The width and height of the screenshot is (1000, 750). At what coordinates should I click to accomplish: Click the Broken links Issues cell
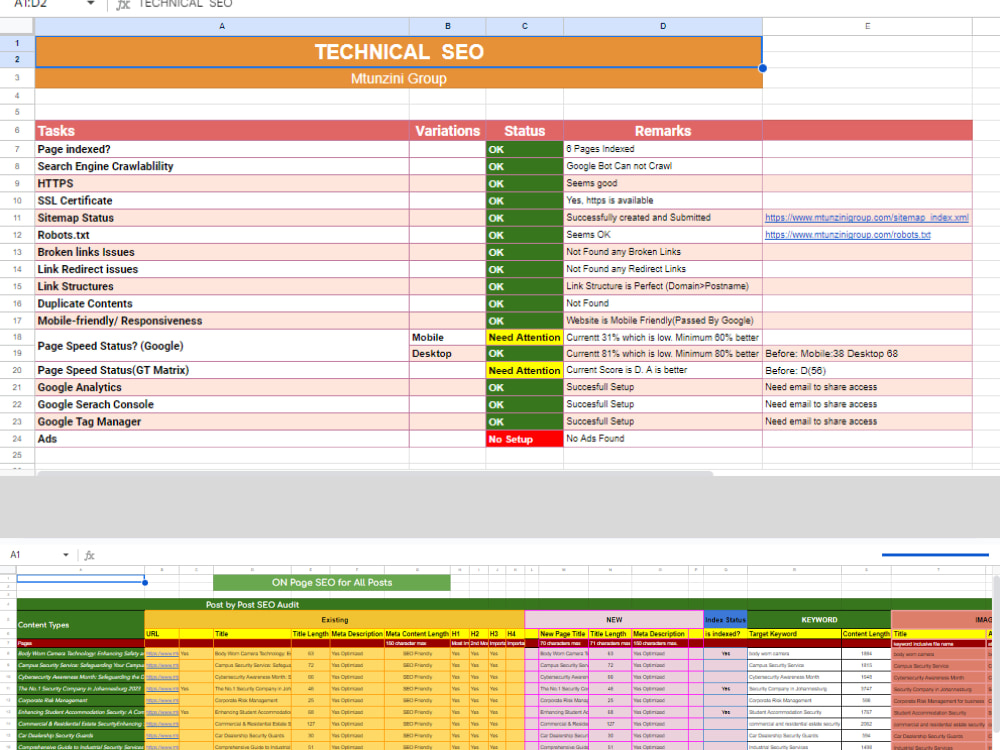click(x=222, y=253)
